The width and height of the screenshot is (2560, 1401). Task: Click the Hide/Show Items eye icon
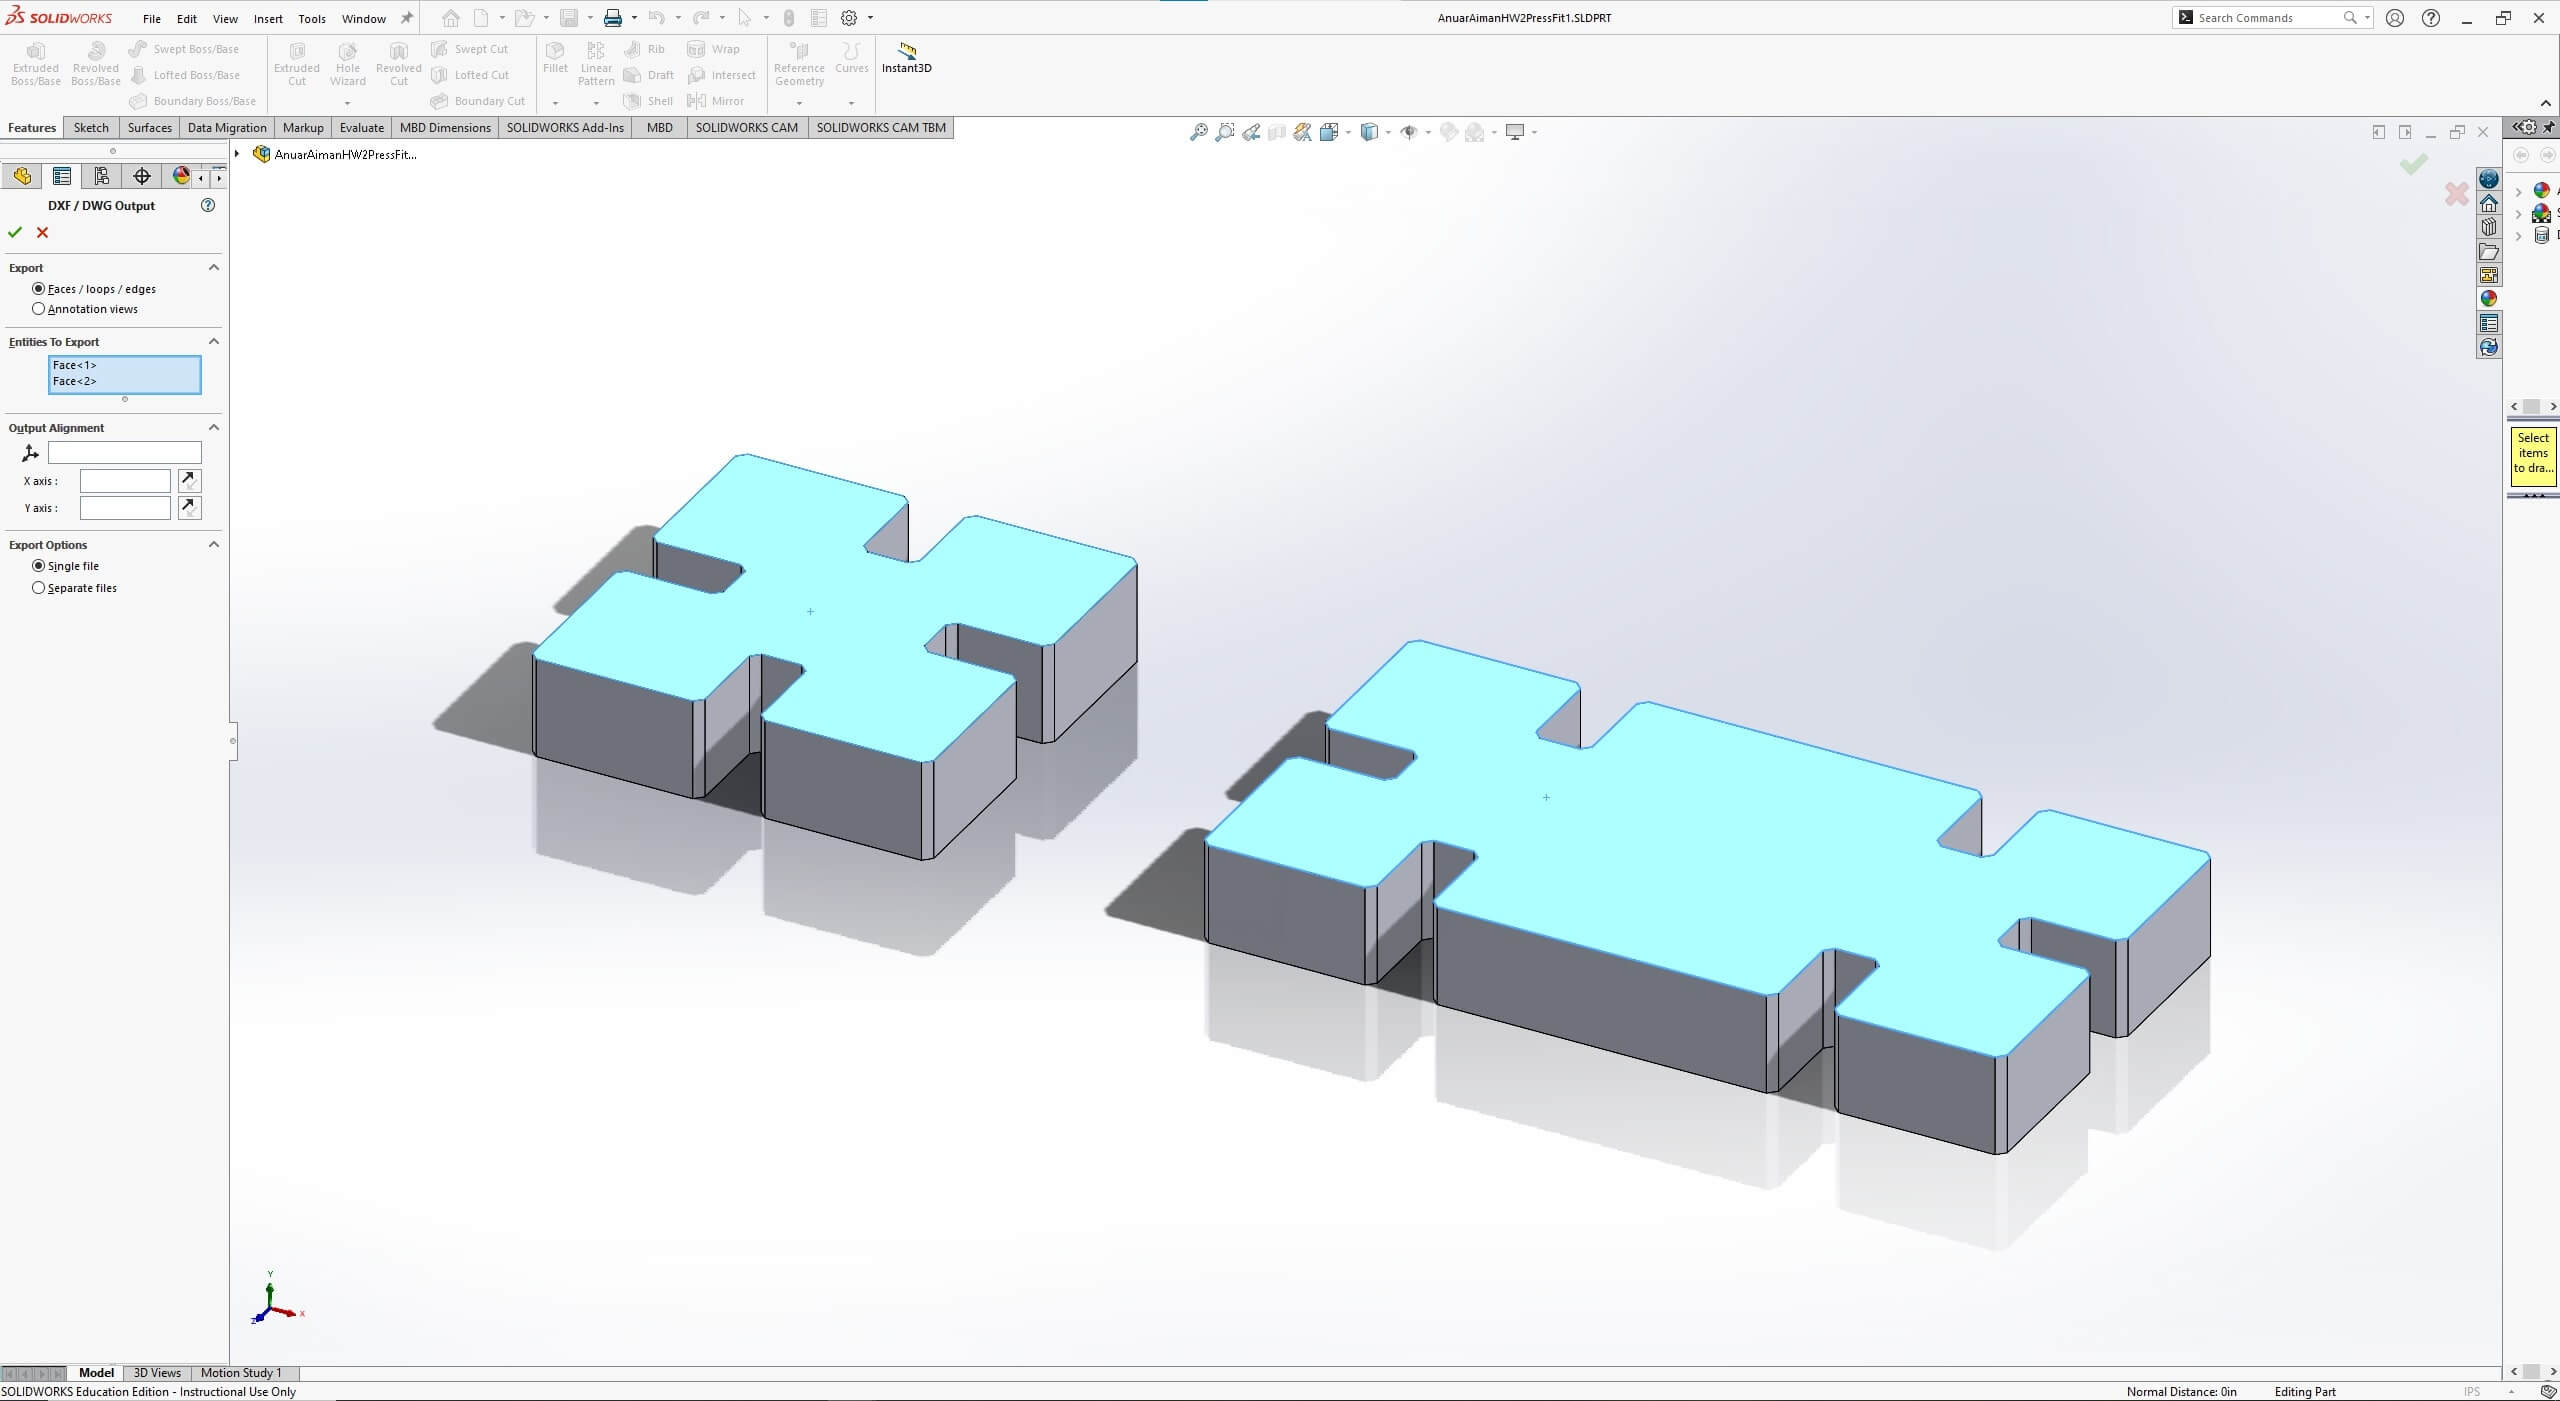coord(1409,132)
